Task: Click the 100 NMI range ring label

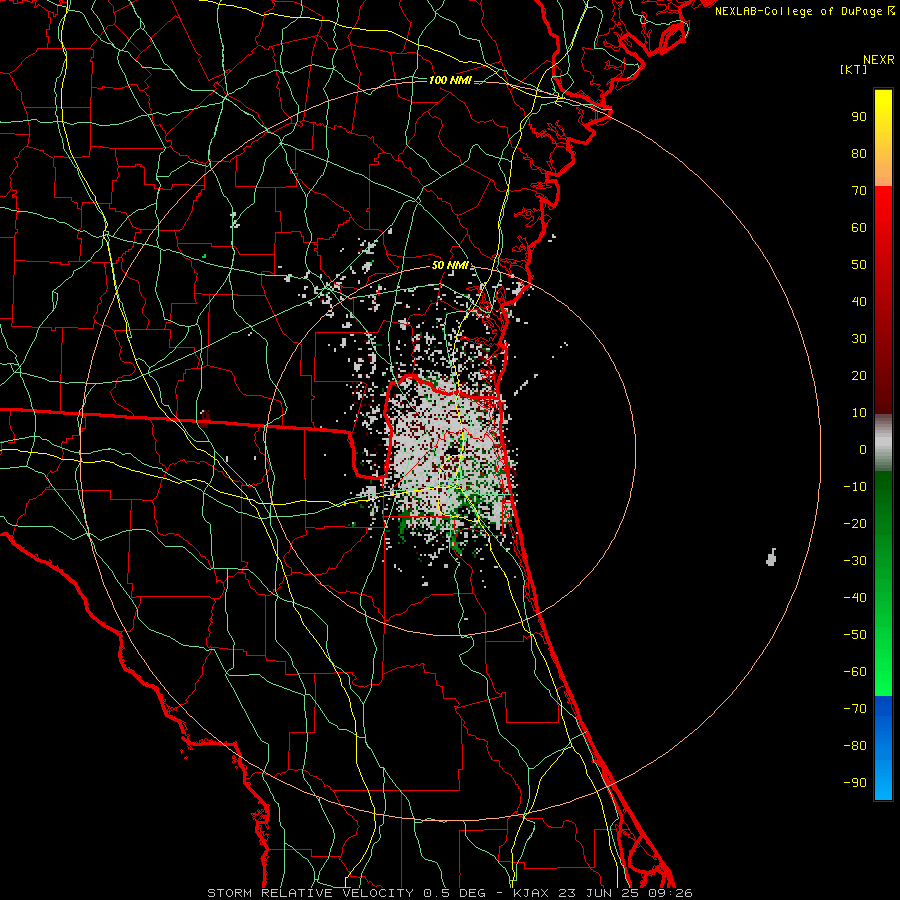Action: click(x=450, y=80)
